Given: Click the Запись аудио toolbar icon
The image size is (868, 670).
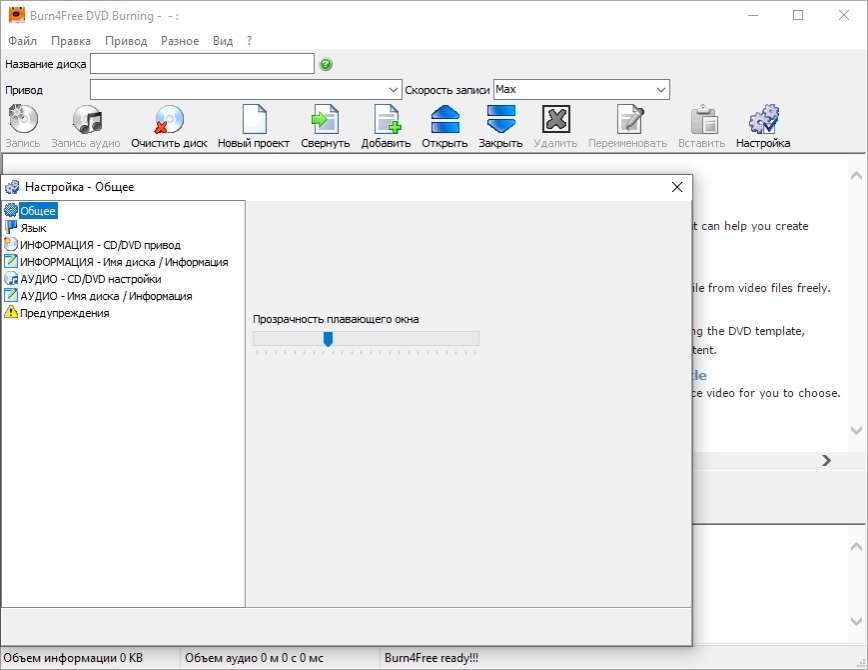Looking at the screenshot, I should pos(87,120).
